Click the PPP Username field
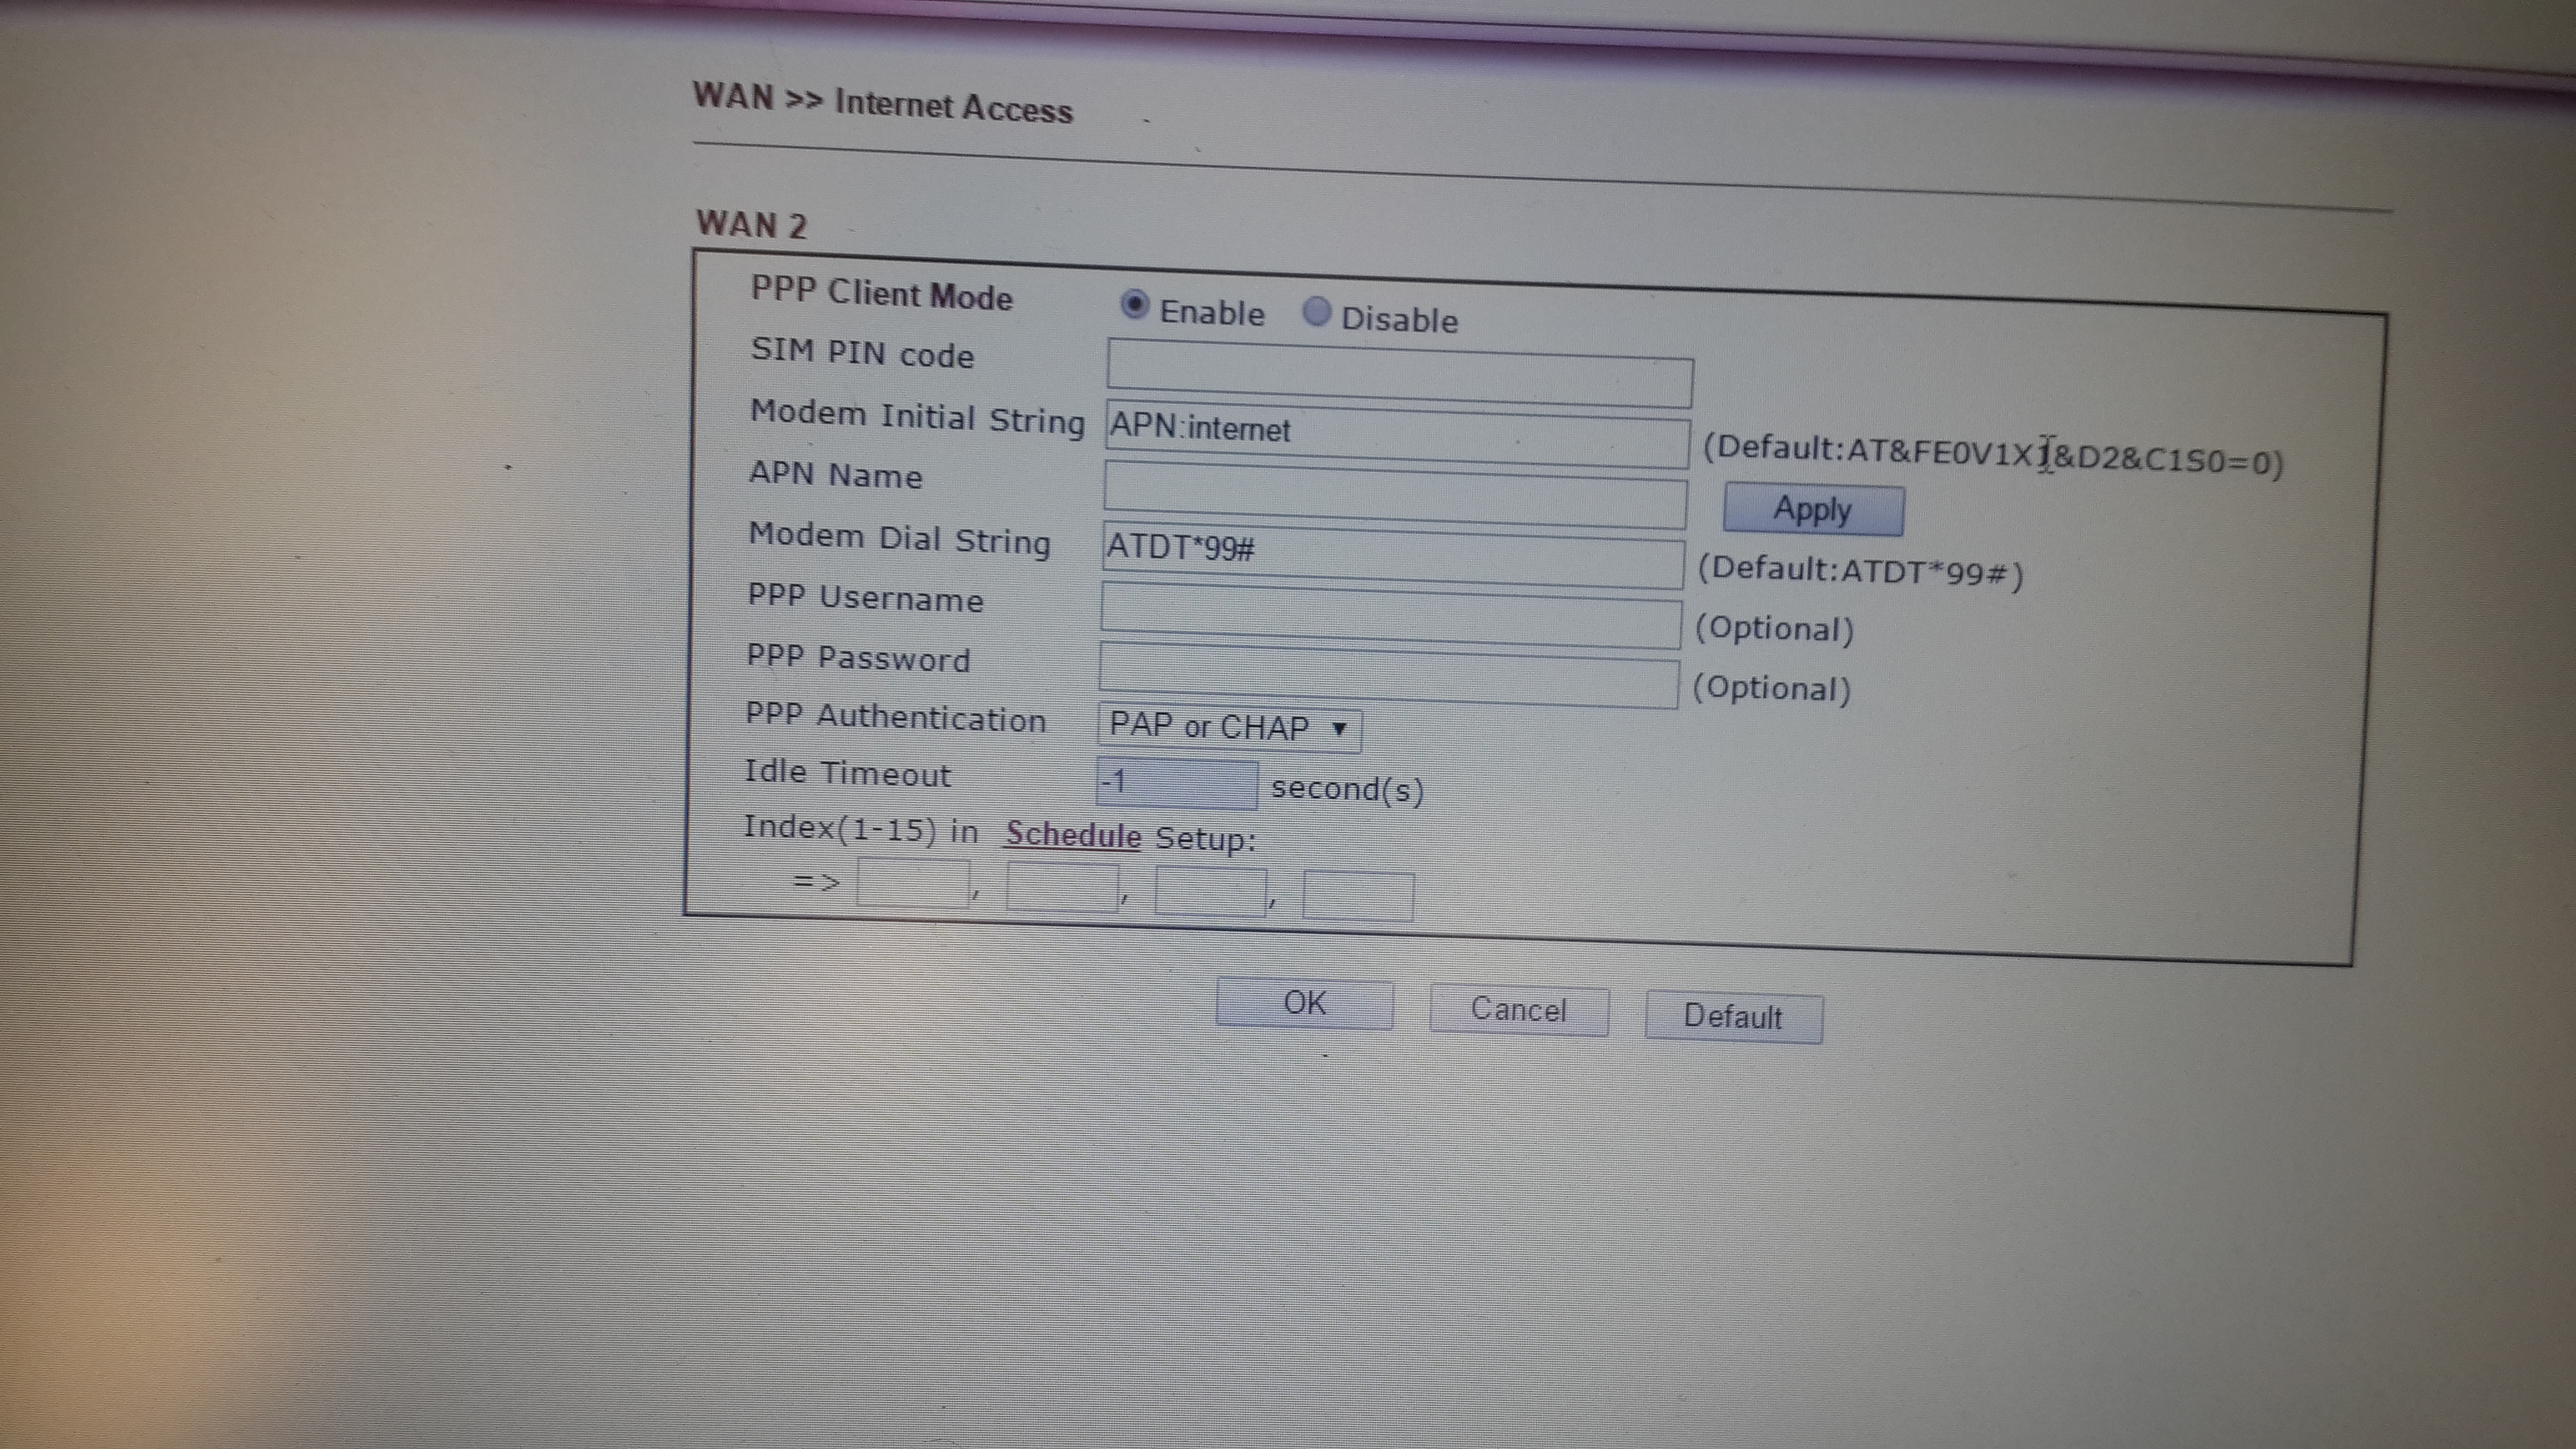The image size is (2576, 1449). pyautogui.click(x=1390, y=616)
